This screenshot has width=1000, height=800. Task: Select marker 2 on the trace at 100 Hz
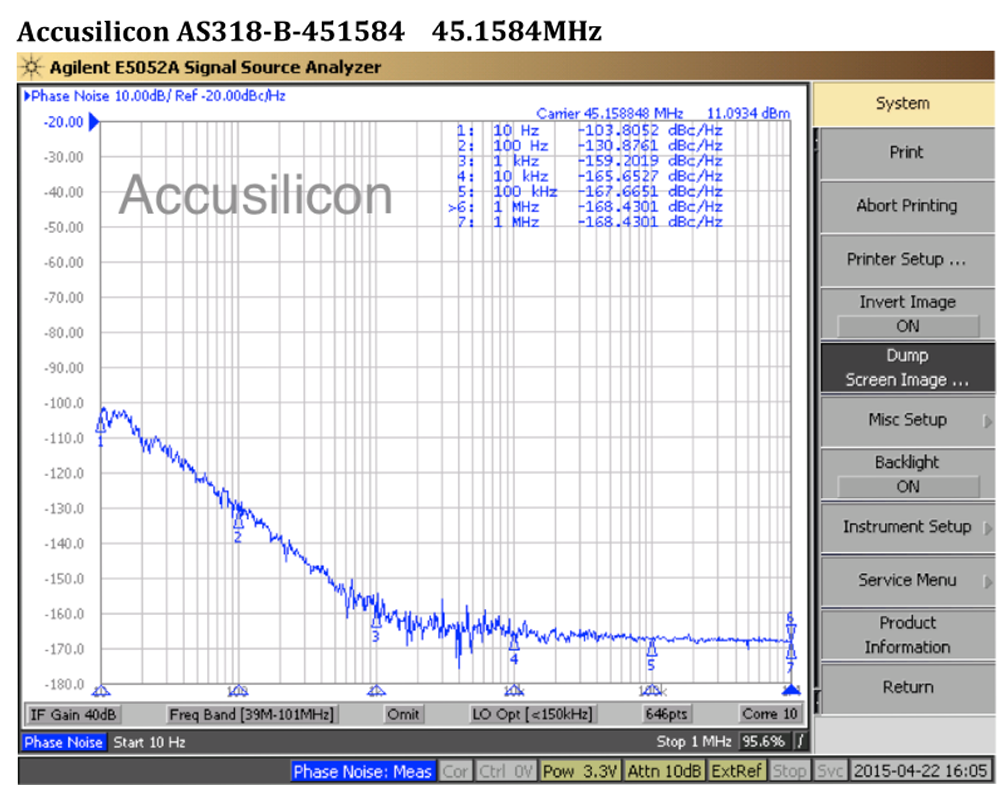[x=238, y=522]
